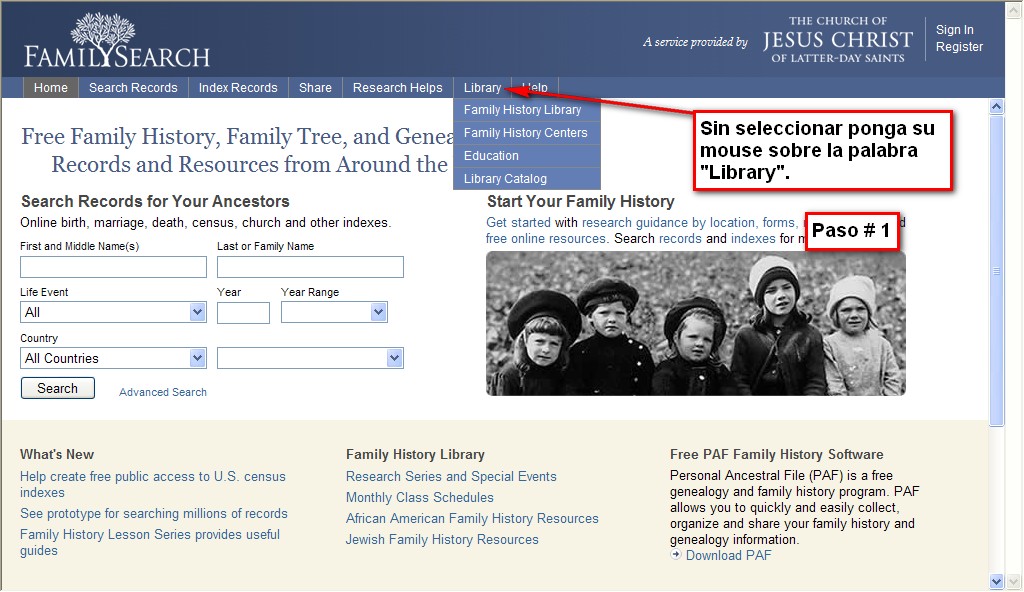The height and width of the screenshot is (592, 1024).
Task: Click the children photograph thumbnail
Action: (695, 322)
